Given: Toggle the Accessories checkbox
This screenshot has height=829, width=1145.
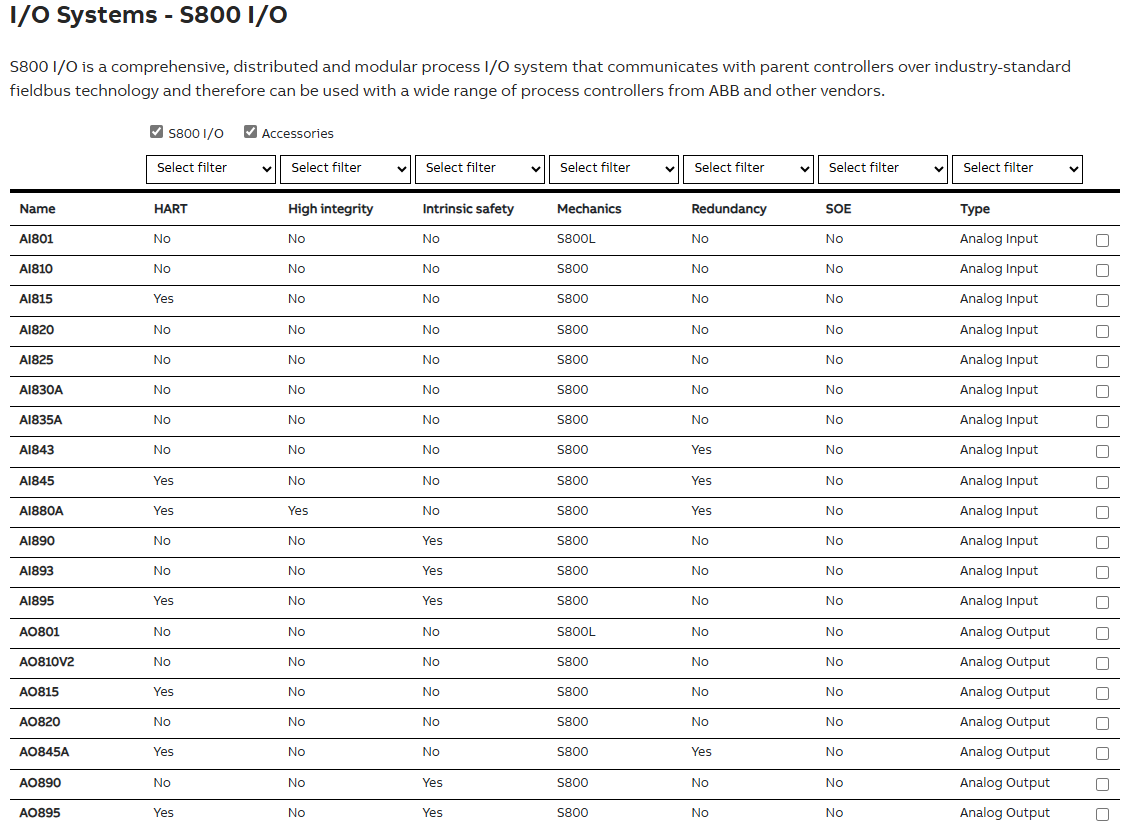Looking at the screenshot, I should [250, 132].
